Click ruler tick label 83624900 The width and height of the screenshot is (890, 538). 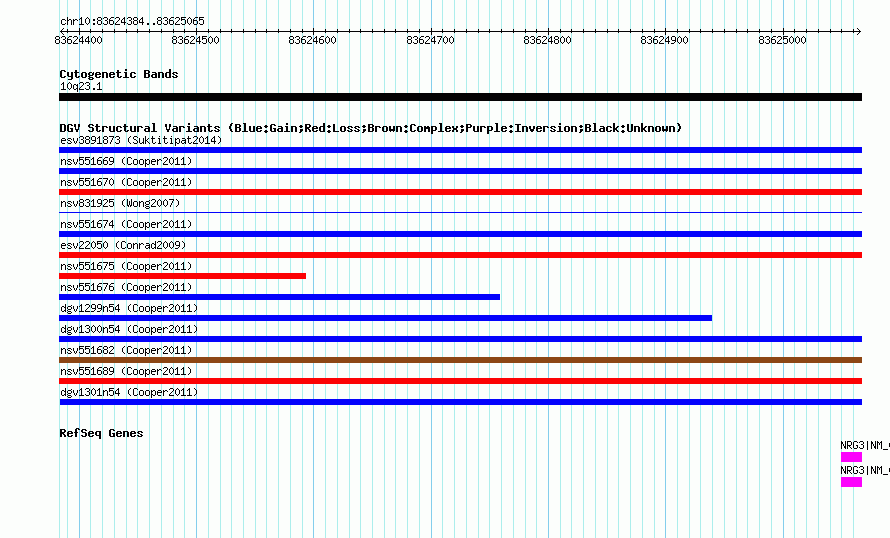(664, 40)
